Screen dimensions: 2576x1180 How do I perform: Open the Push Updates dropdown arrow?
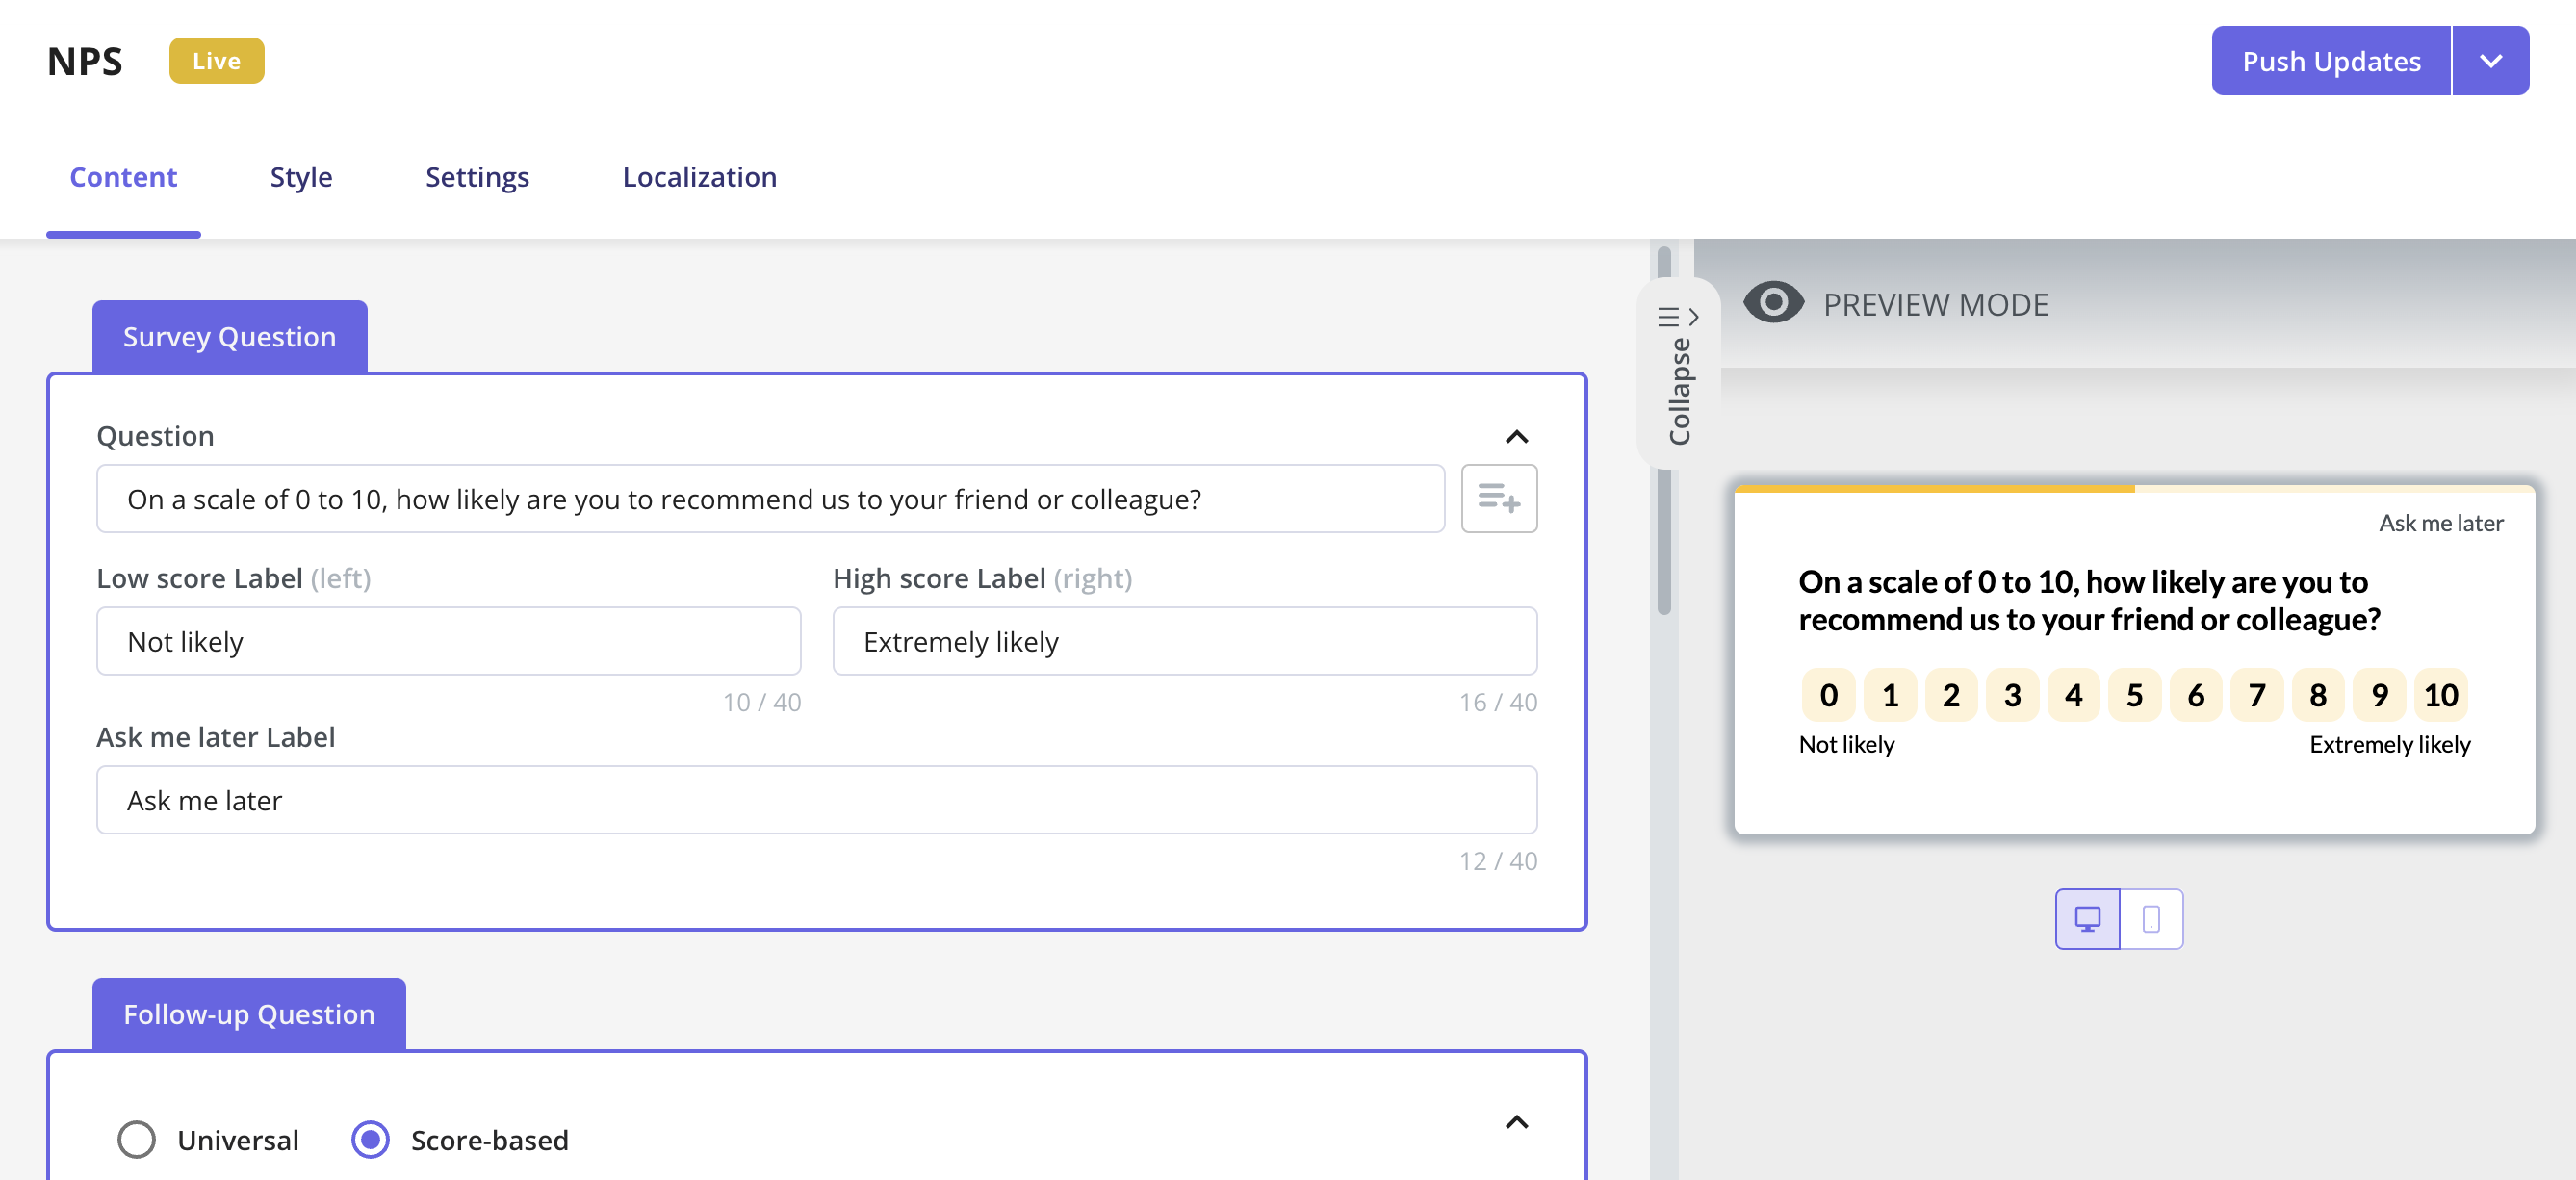[2490, 61]
